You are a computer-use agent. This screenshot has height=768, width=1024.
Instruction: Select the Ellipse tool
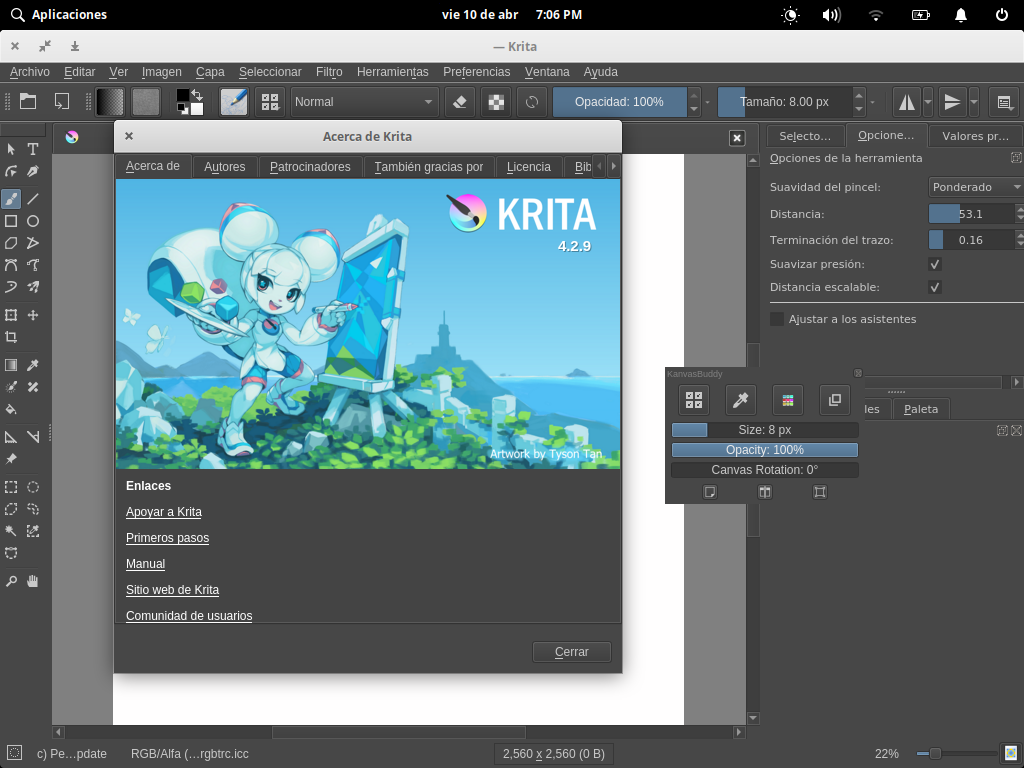tap(33, 221)
